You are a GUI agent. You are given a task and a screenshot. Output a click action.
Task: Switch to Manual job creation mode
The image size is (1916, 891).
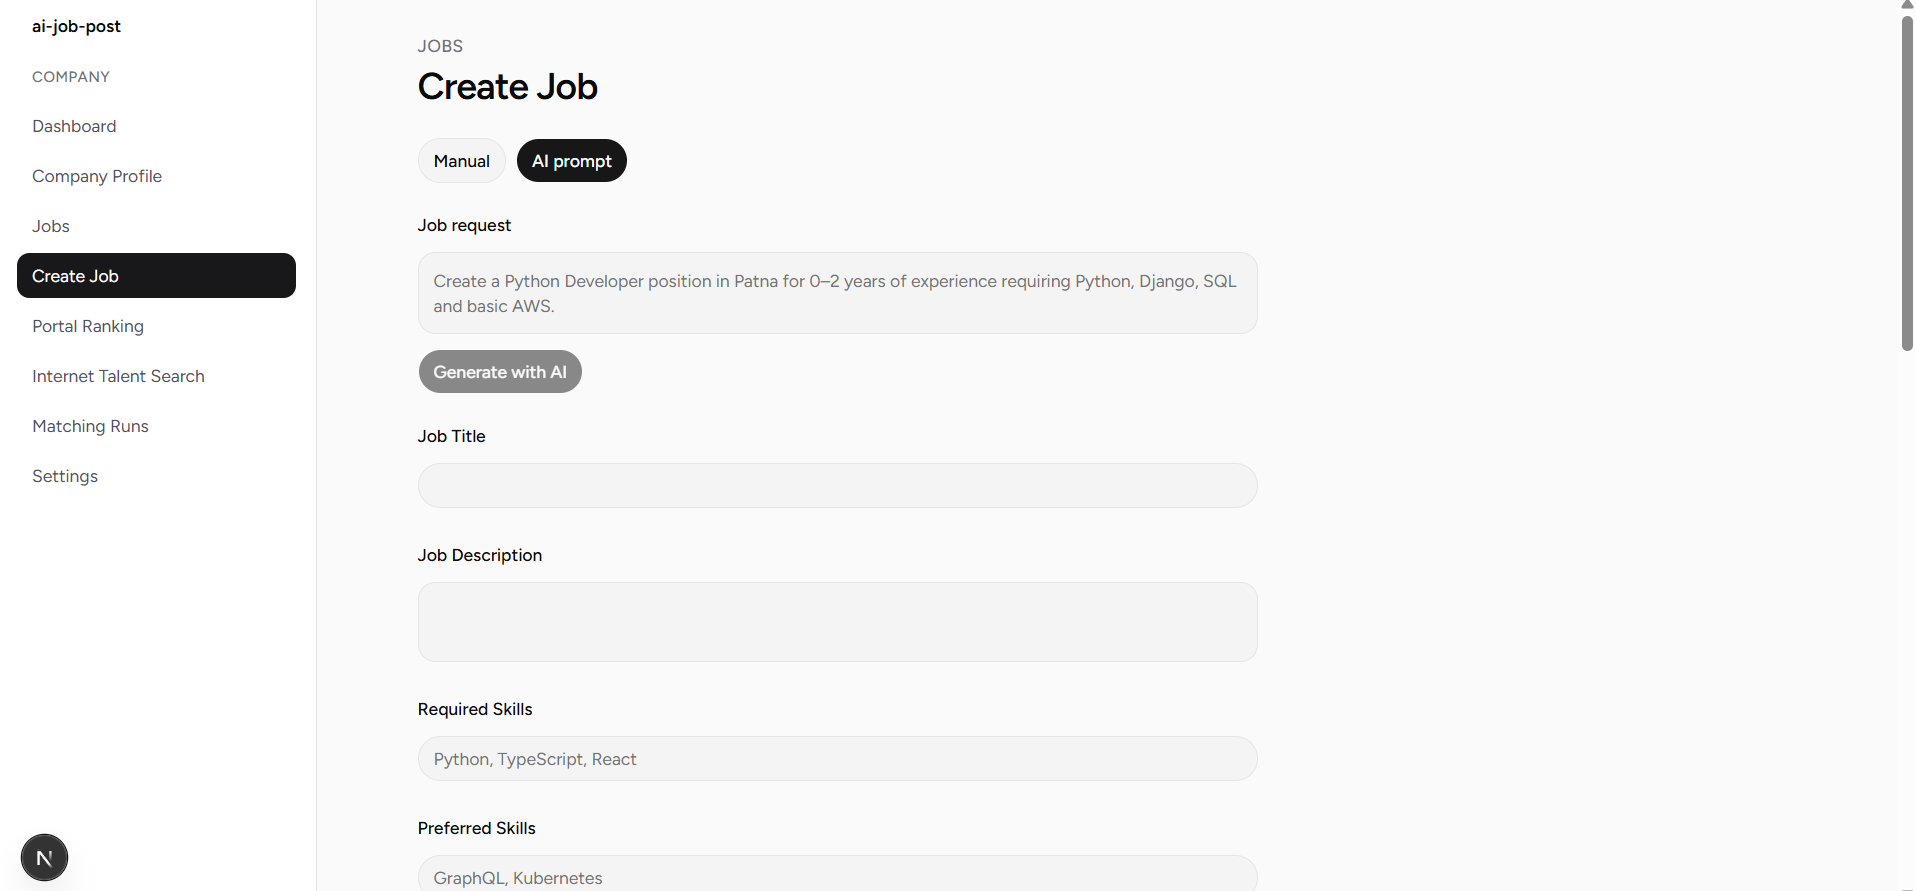(461, 161)
